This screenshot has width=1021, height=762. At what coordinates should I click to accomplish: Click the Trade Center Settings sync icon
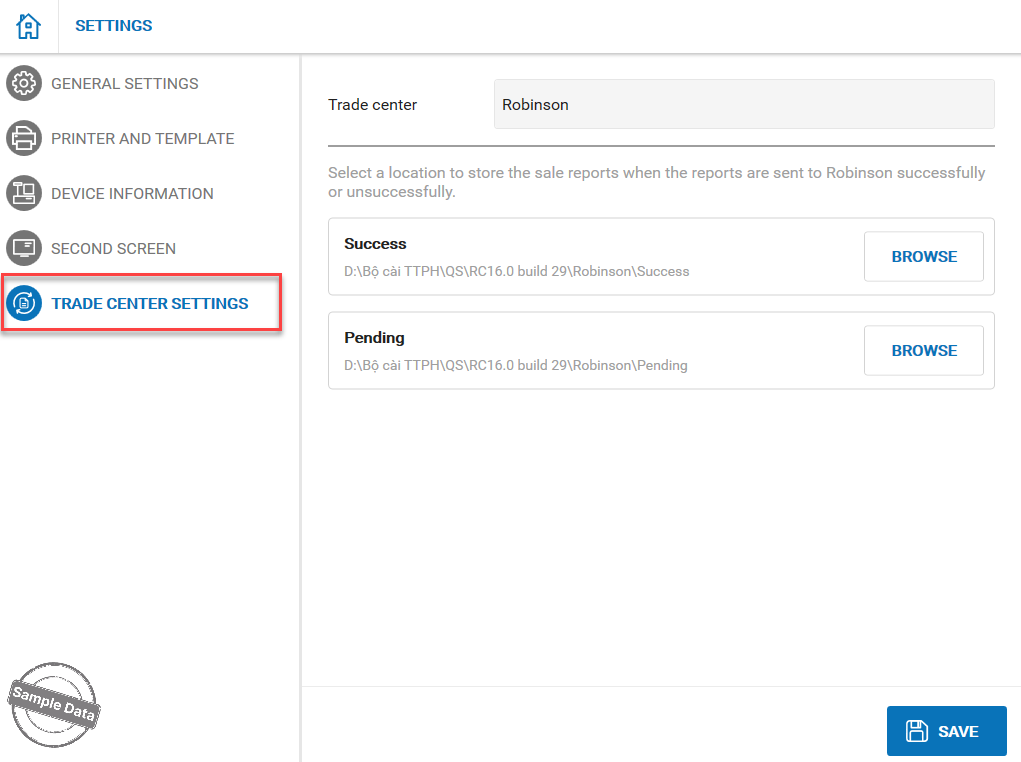pos(24,303)
